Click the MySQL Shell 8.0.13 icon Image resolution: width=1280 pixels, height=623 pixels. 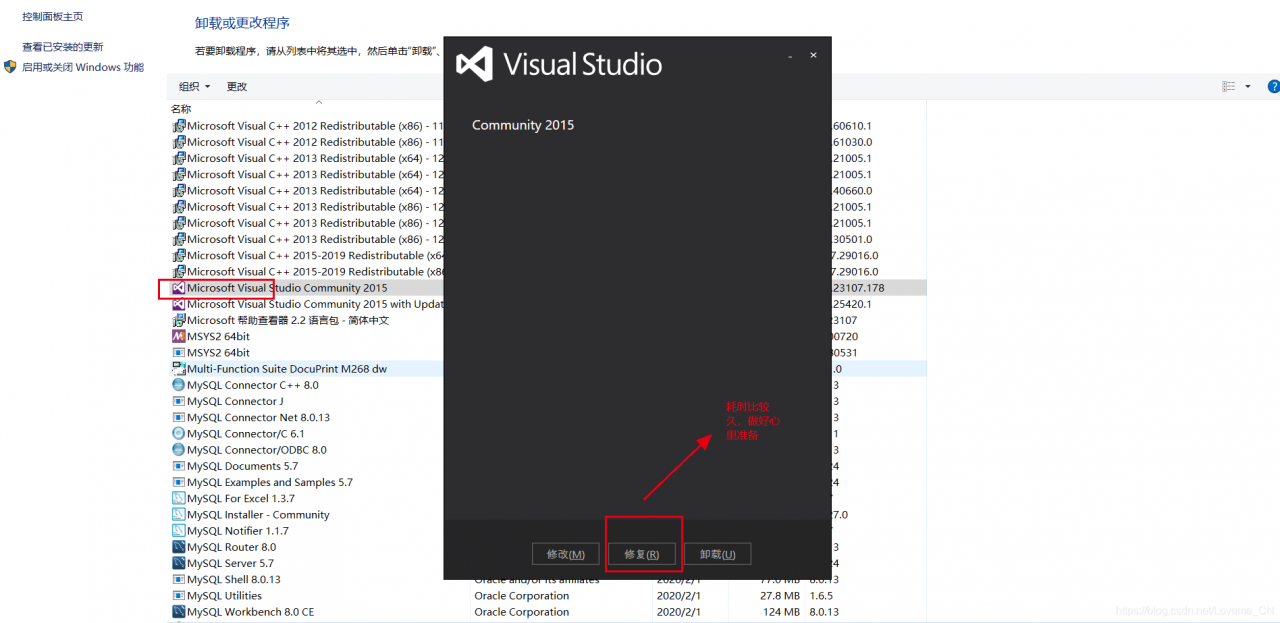coord(179,579)
